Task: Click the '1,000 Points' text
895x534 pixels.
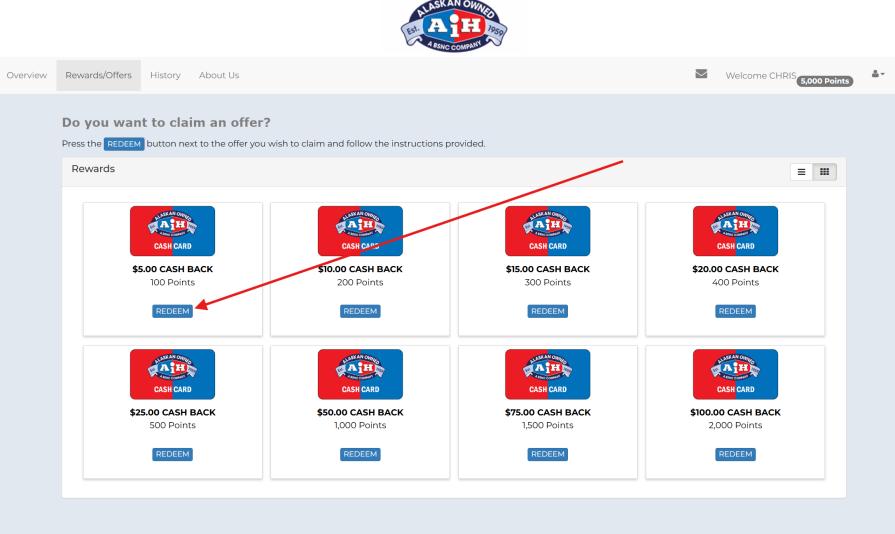Action: pyautogui.click(x=360, y=425)
